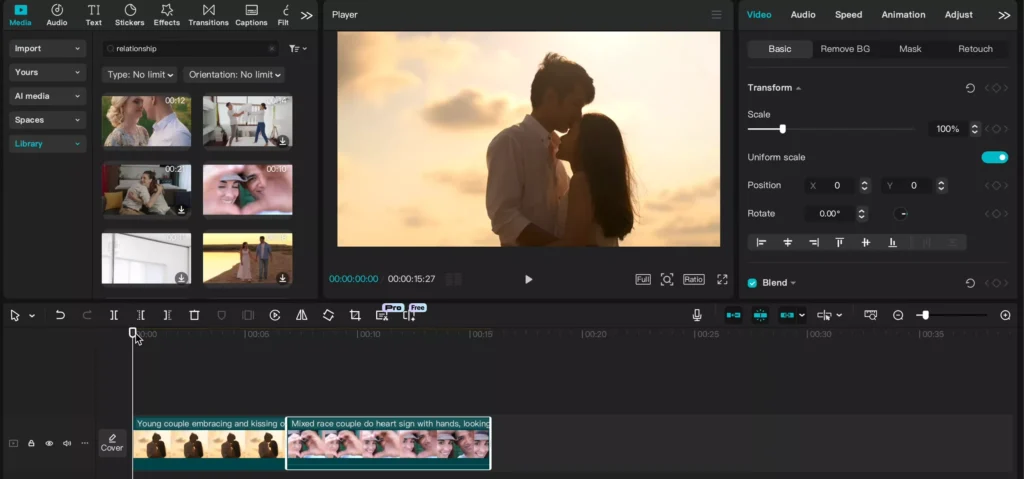Open the Player hamburger menu
1024x479 pixels.
pos(716,14)
